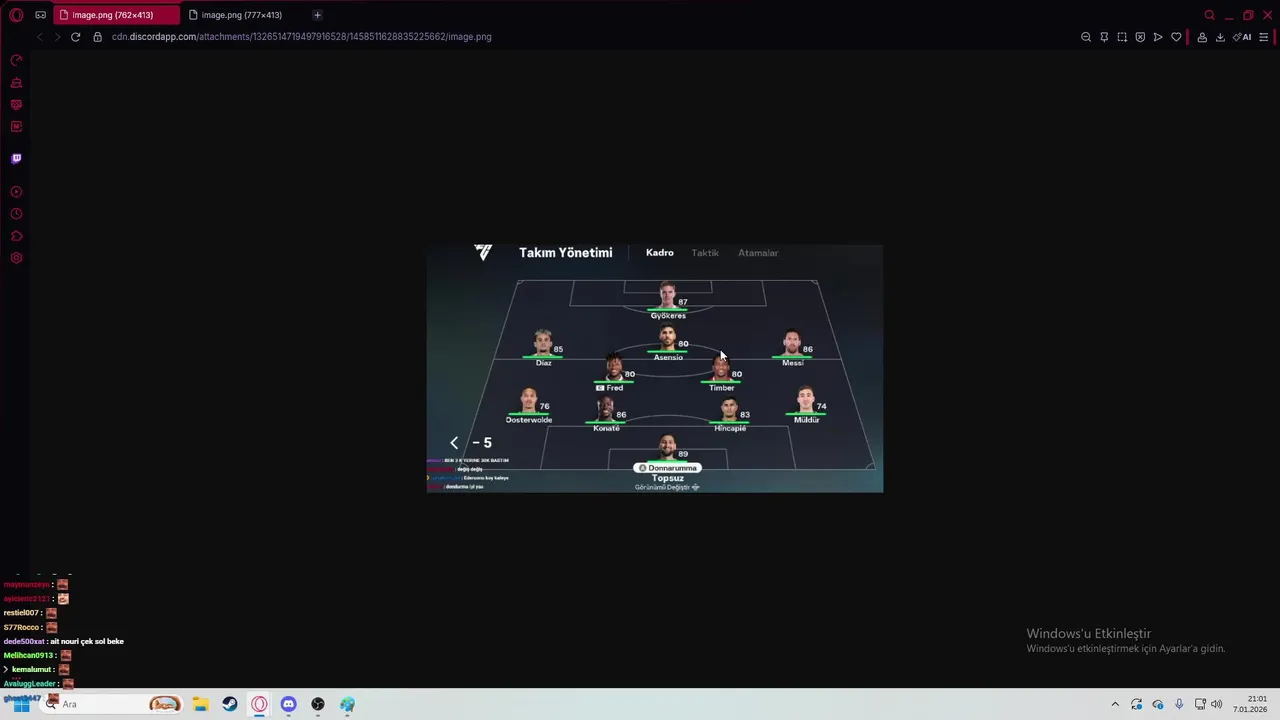The height and width of the screenshot is (720, 1280).
Task: Open the M sidebar panel icon
Action: click(16, 127)
